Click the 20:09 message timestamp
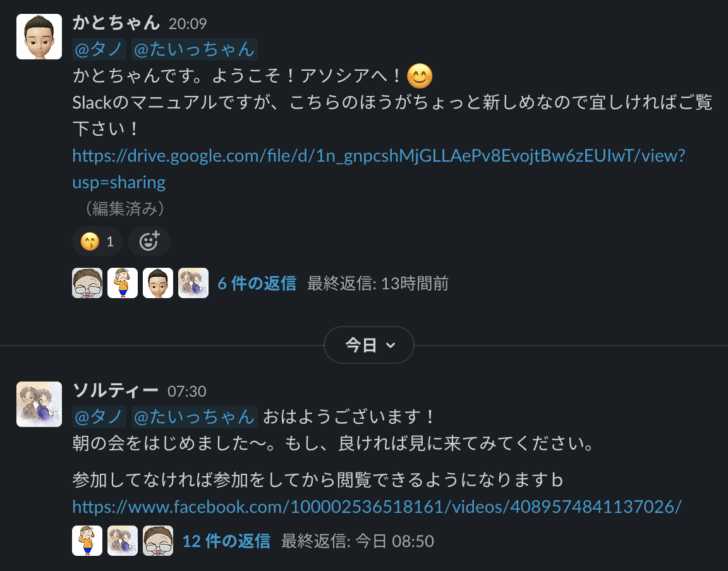Image resolution: width=728 pixels, height=571 pixels. pyautogui.click(x=188, y=24)
